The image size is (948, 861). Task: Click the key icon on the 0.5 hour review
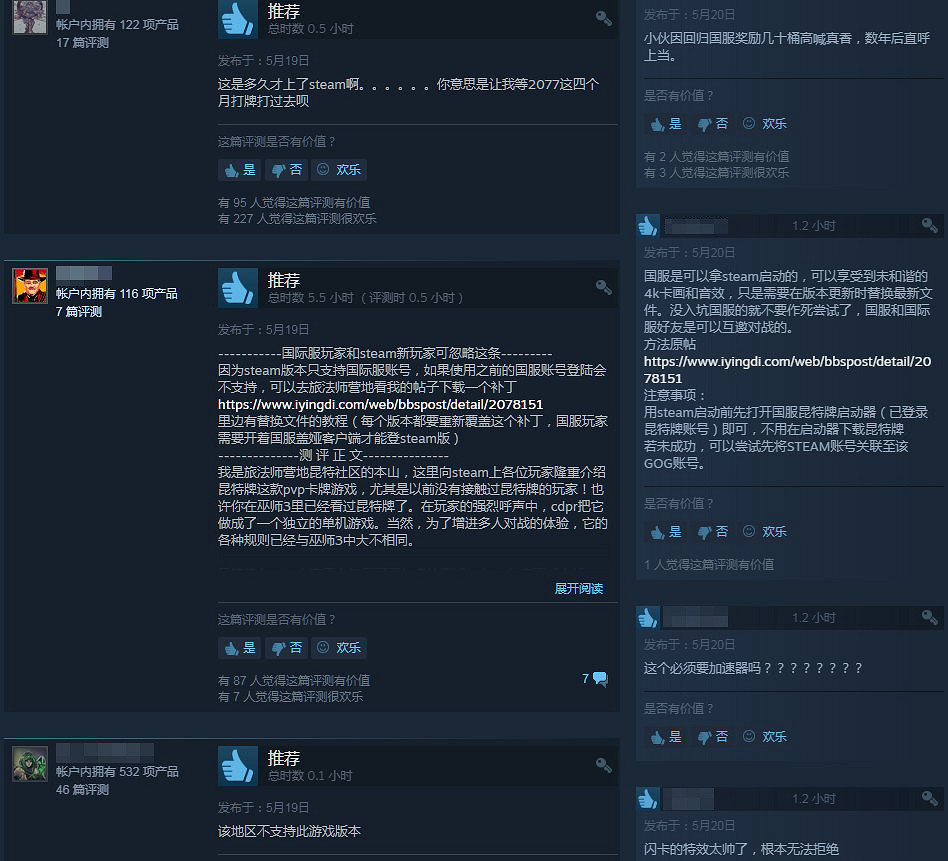click(x=603, y=18)
